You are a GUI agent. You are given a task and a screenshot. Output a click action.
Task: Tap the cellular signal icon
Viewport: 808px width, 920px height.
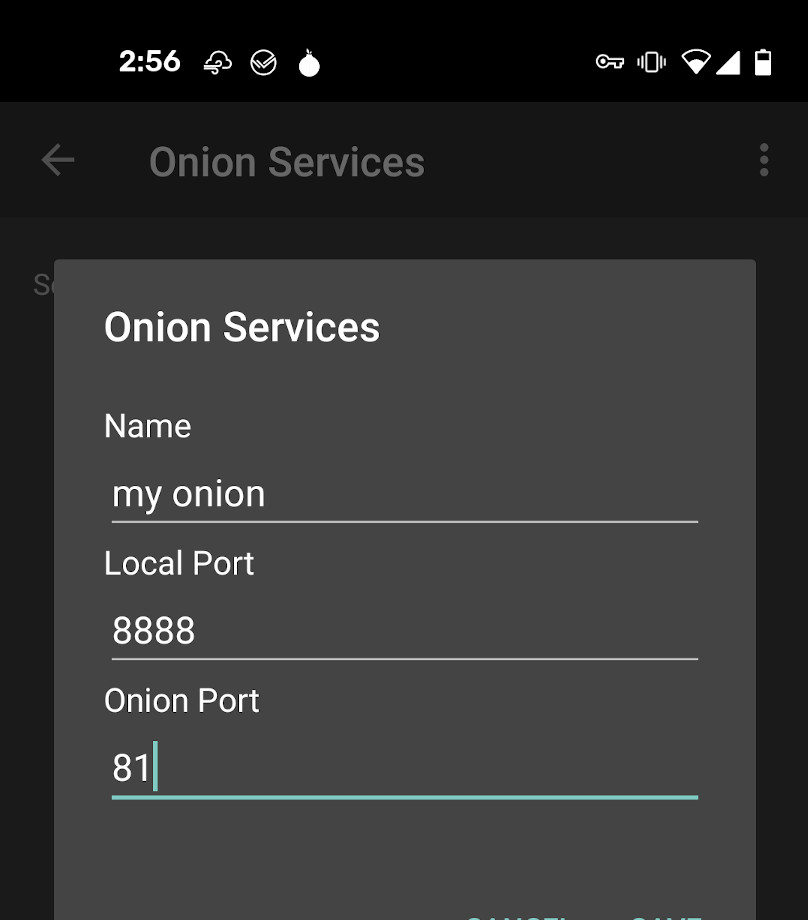728,62
